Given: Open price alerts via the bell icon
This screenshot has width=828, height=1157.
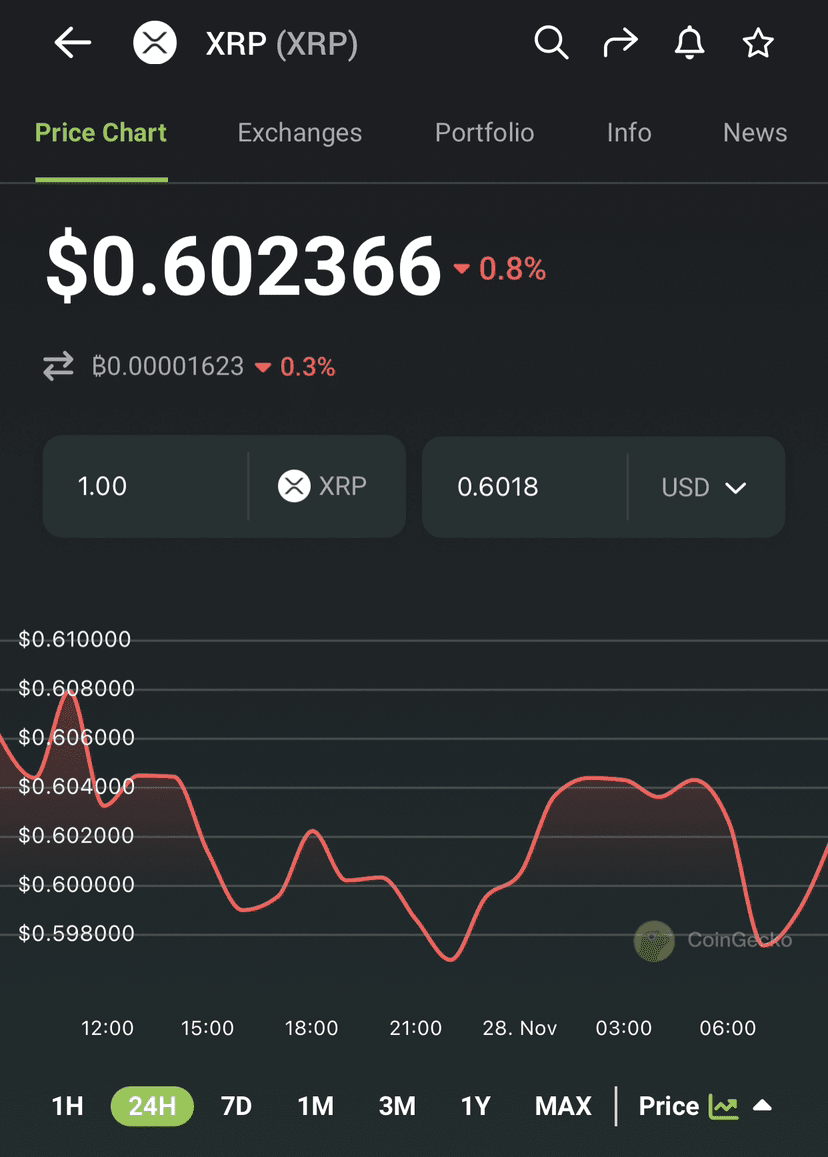Looking at the screenshot, I should pyautogui.click(x=689, y=42).
